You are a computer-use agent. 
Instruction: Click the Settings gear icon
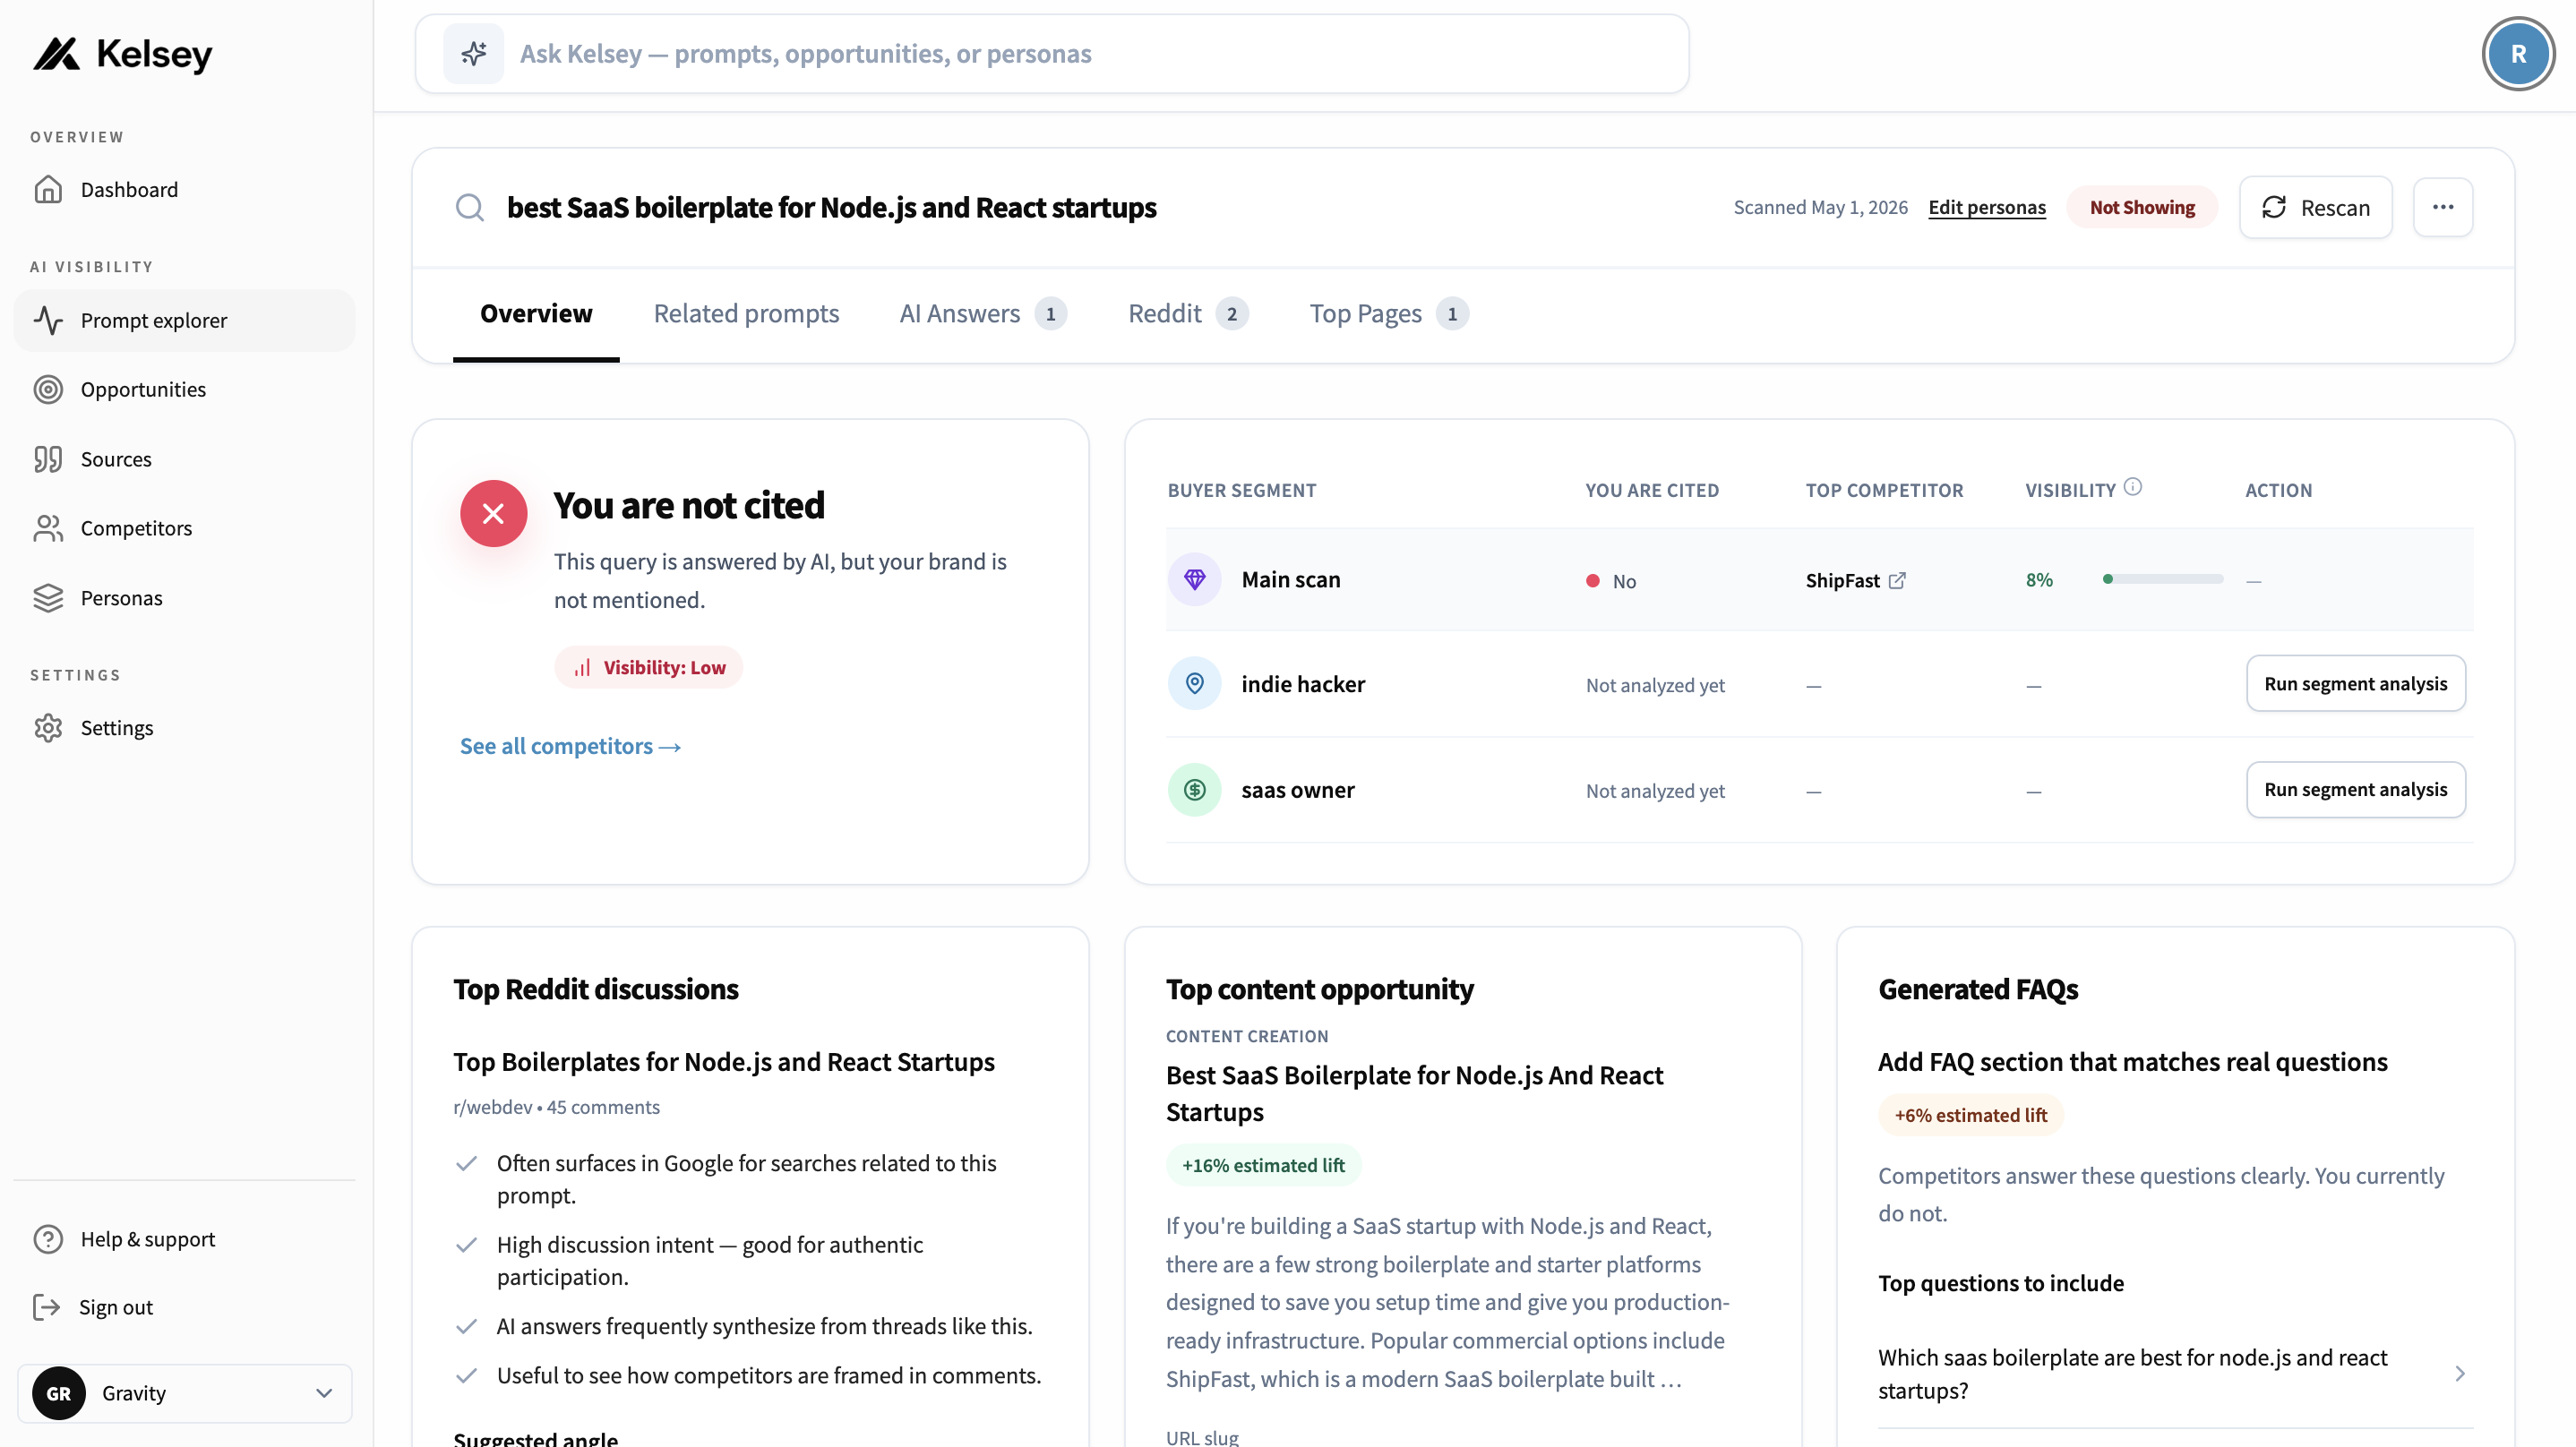coord(48,728)
